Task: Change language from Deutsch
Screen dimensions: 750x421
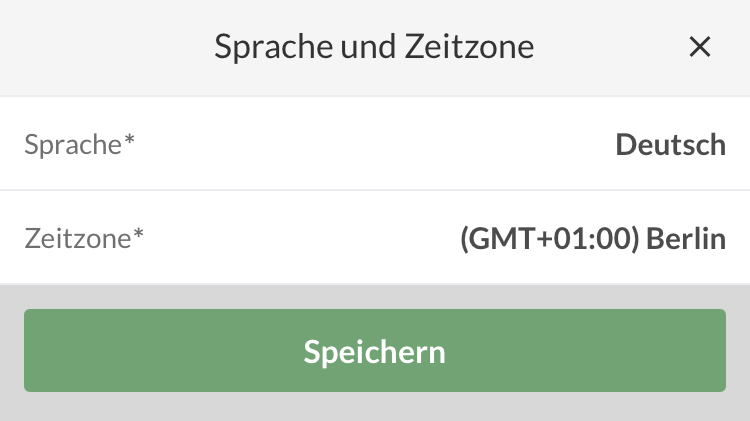Action: pos(670,144)
